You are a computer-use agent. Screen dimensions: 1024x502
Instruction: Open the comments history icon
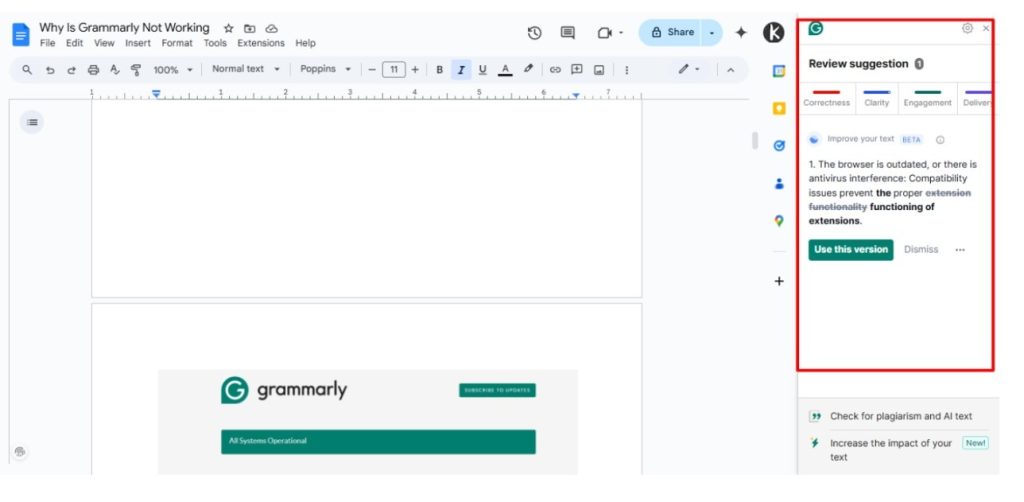coord(568,33)
